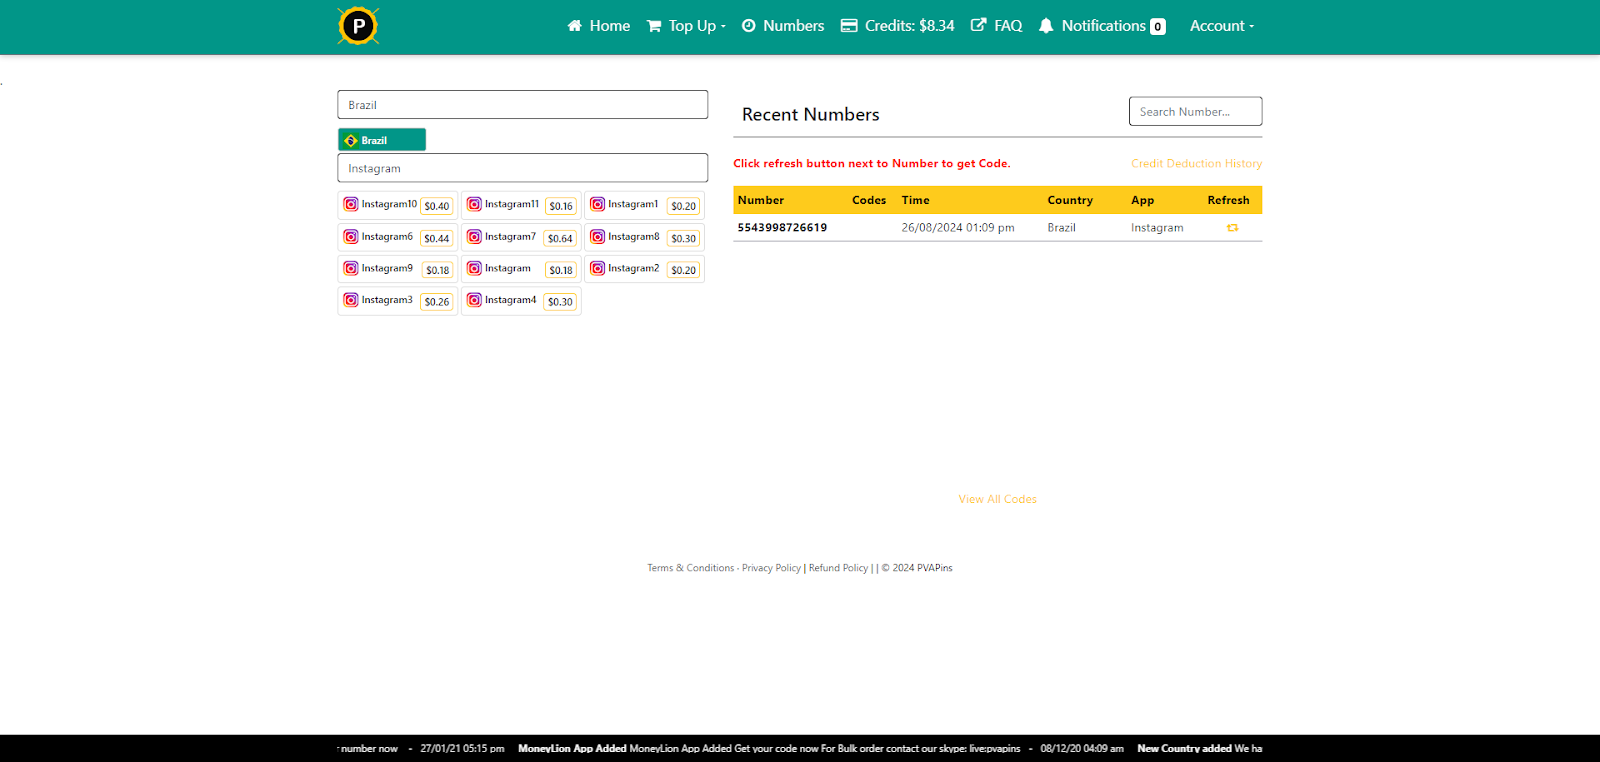
Task: Select Instagram11 priced $0.16
Action: 521,205
